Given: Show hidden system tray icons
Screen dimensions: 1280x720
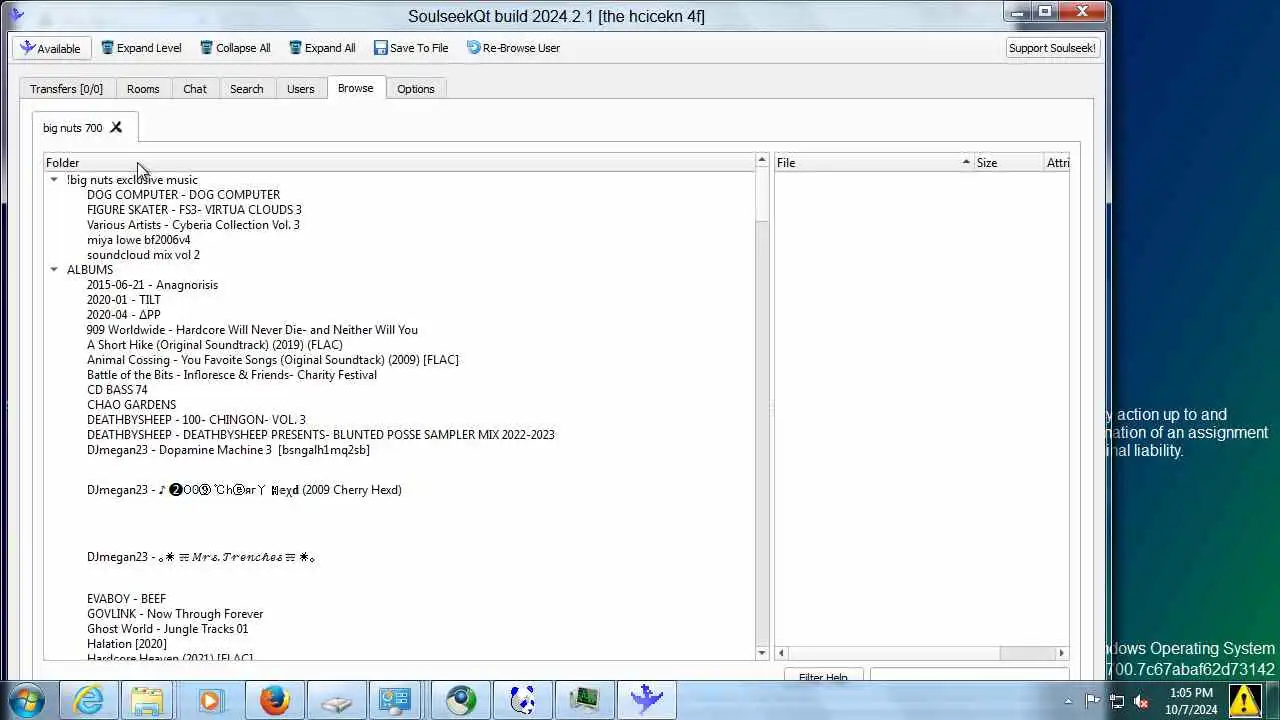Looking at the screenshot, I should 1068,701.
